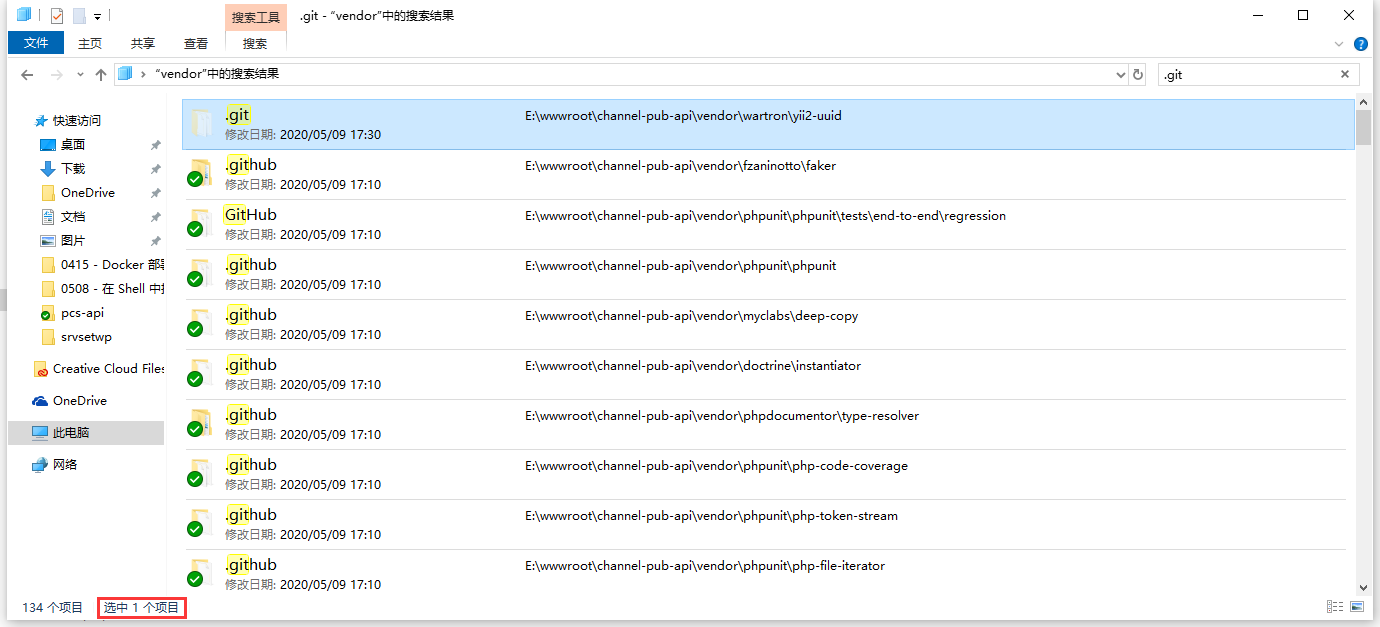Click the Back navigation arrow
1380x627 pixels.
point(27,75)
